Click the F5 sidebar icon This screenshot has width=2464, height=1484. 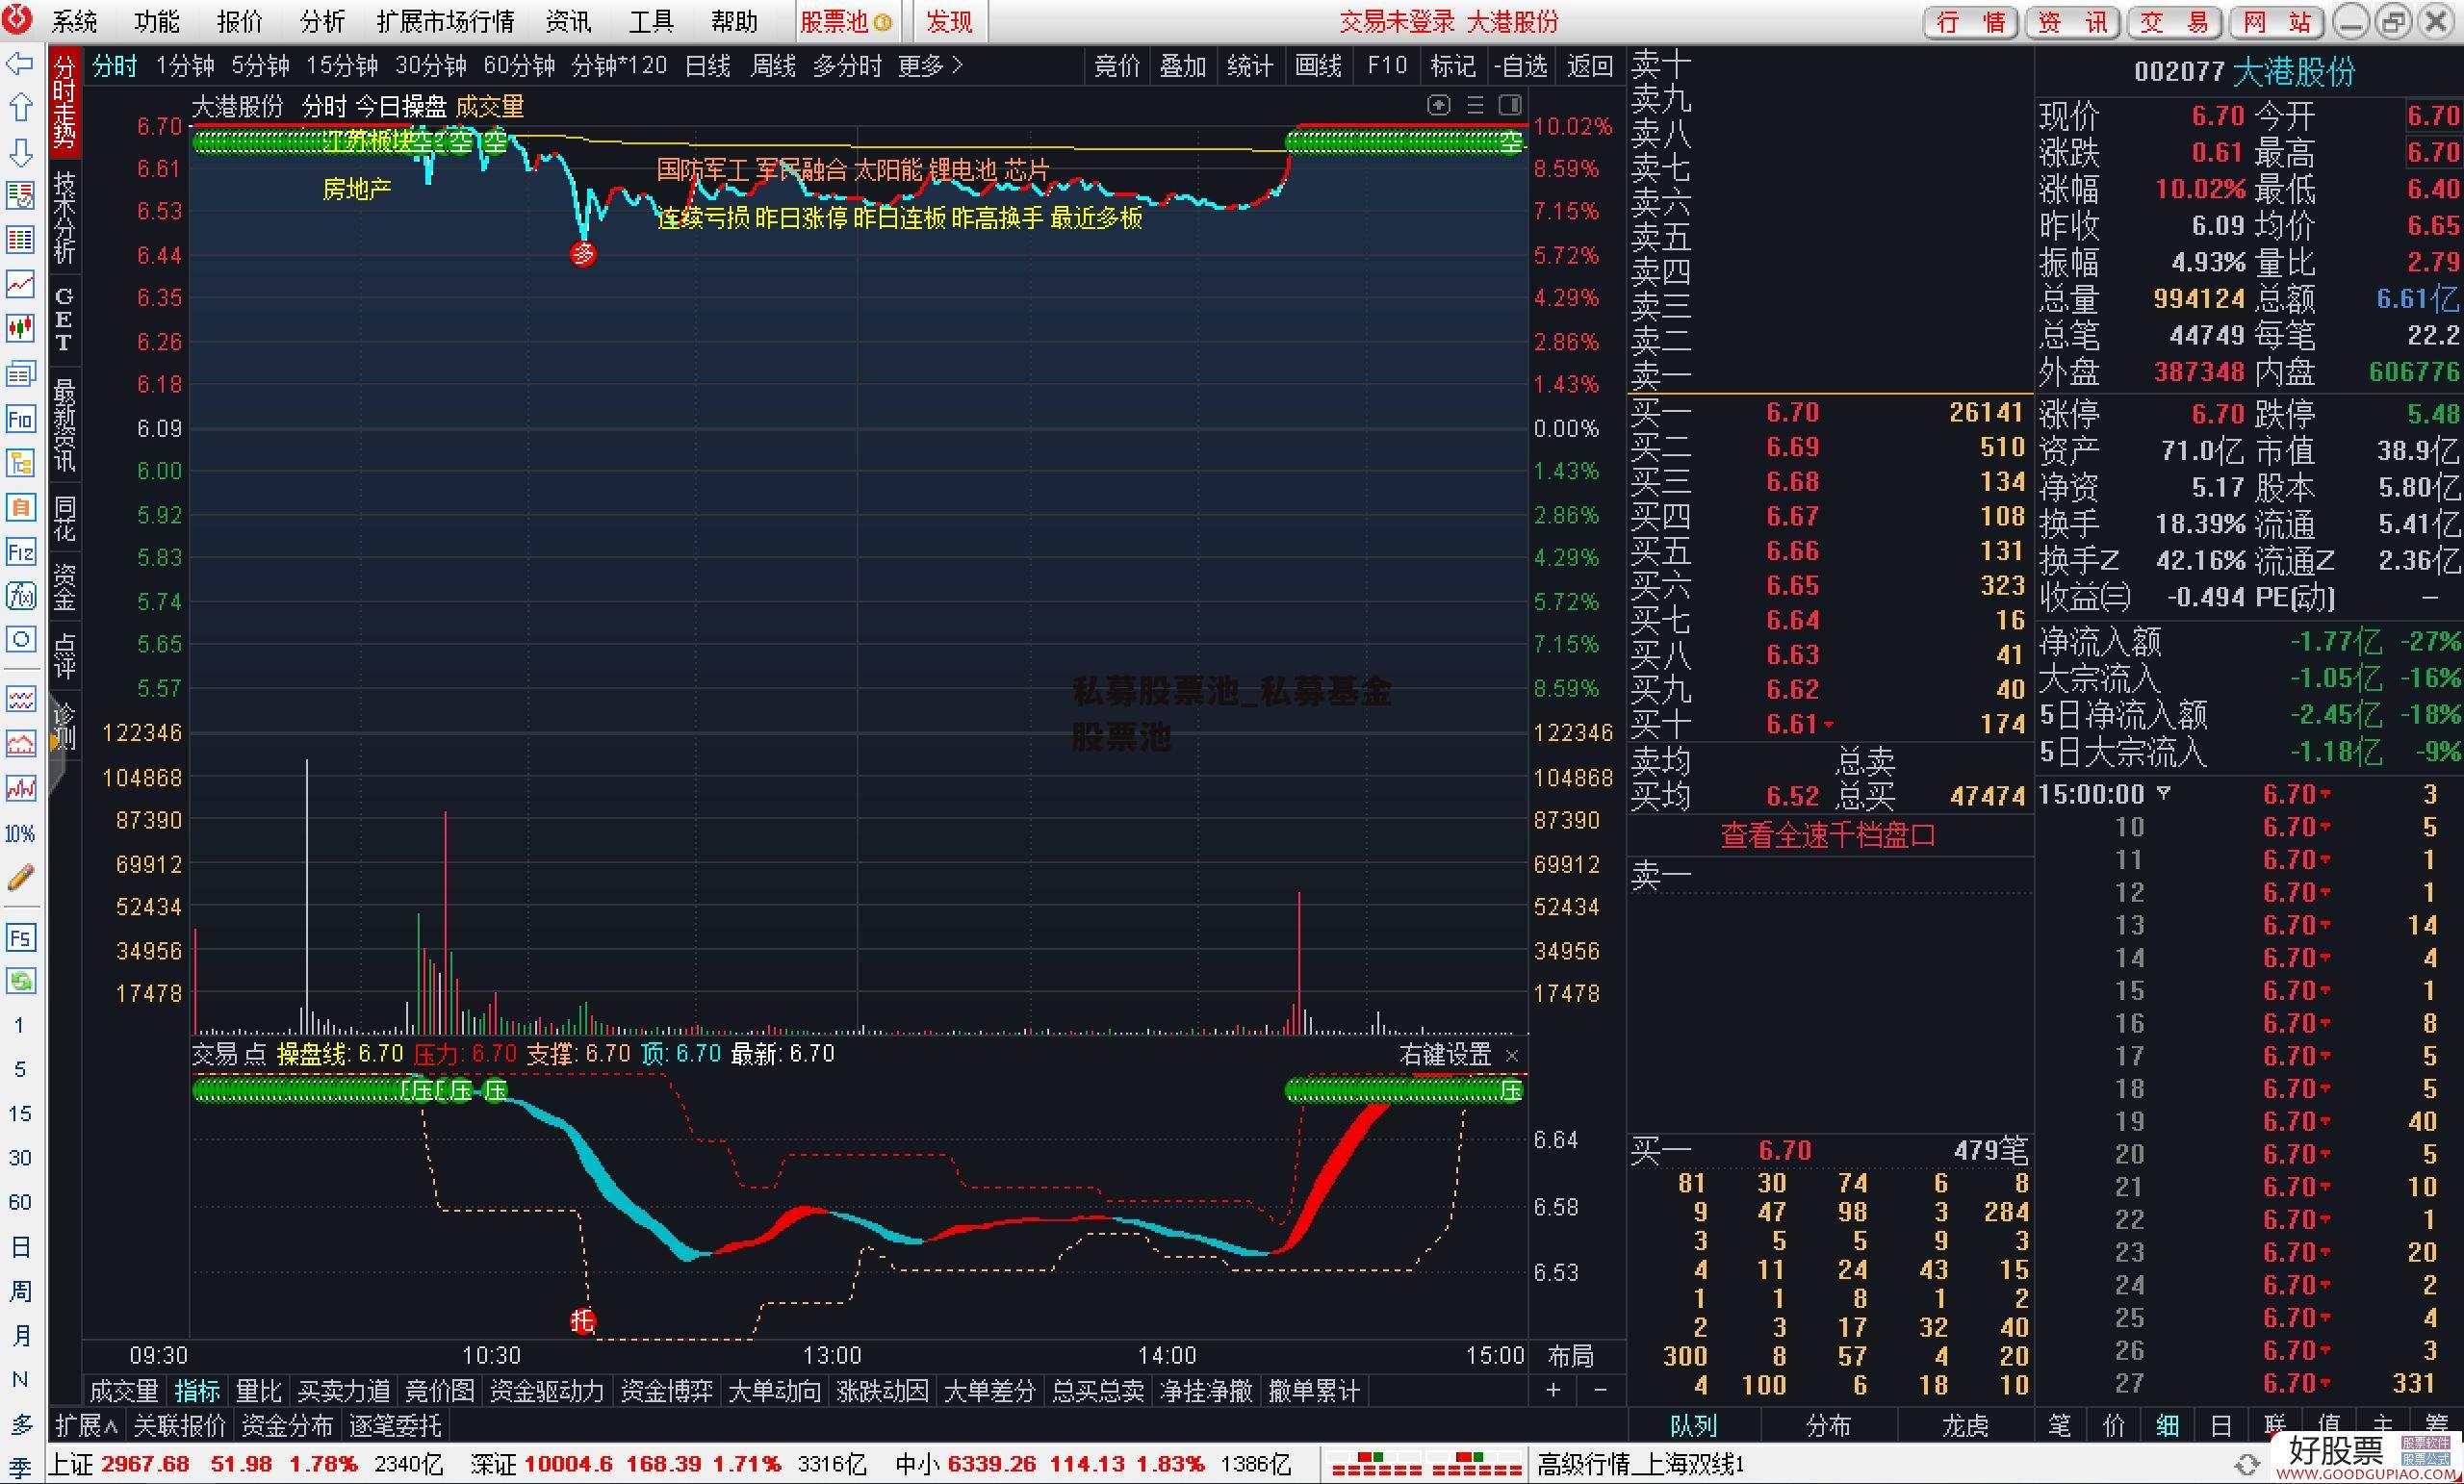click(20, 937)
